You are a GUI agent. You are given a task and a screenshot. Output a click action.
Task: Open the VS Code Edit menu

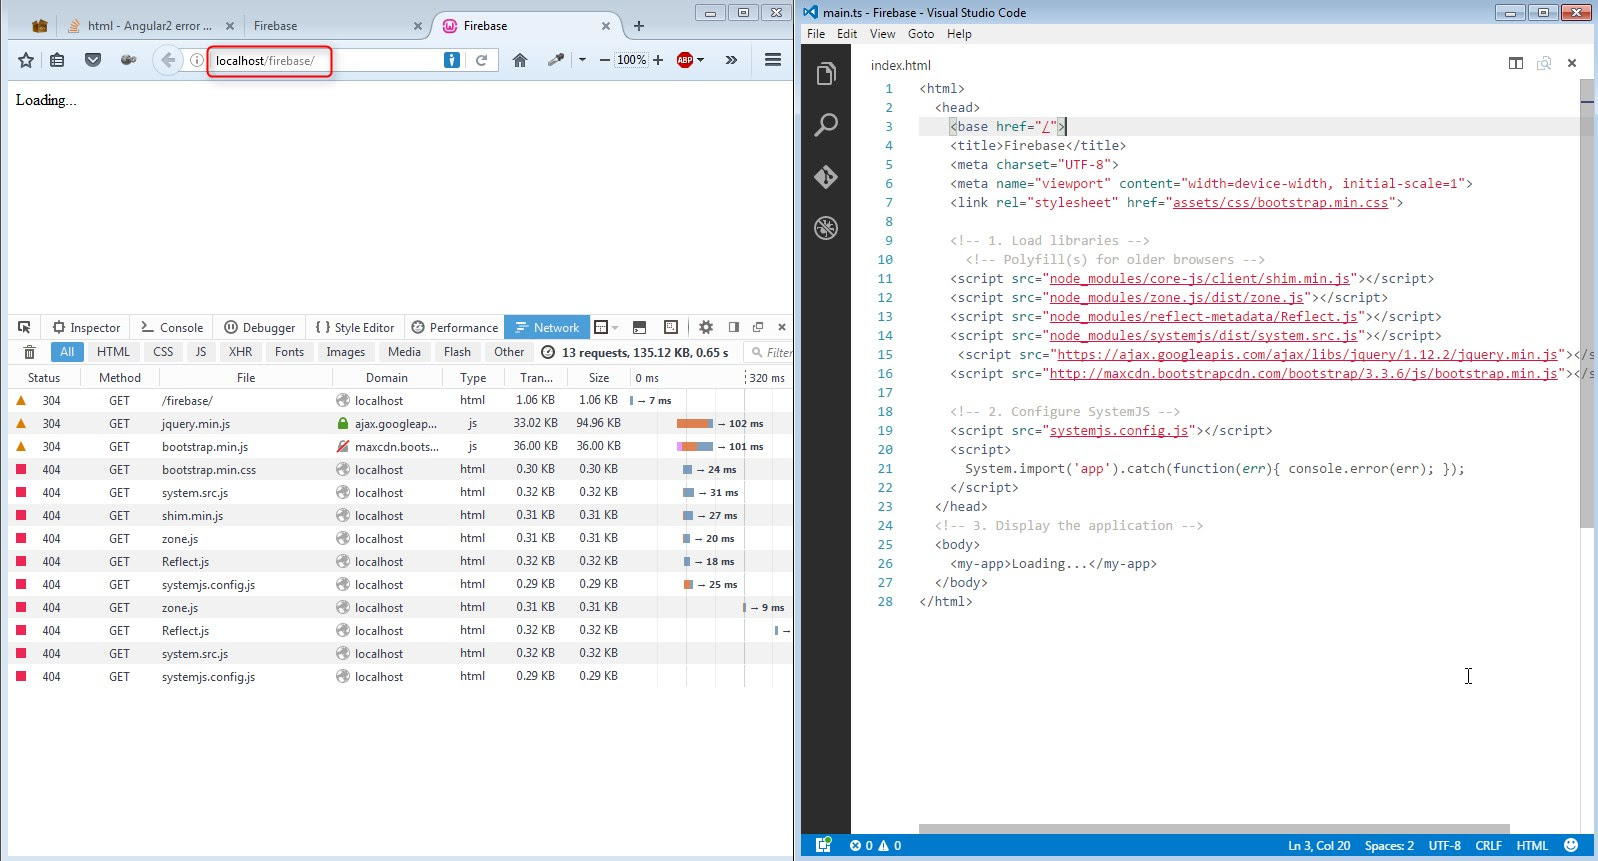847,34
